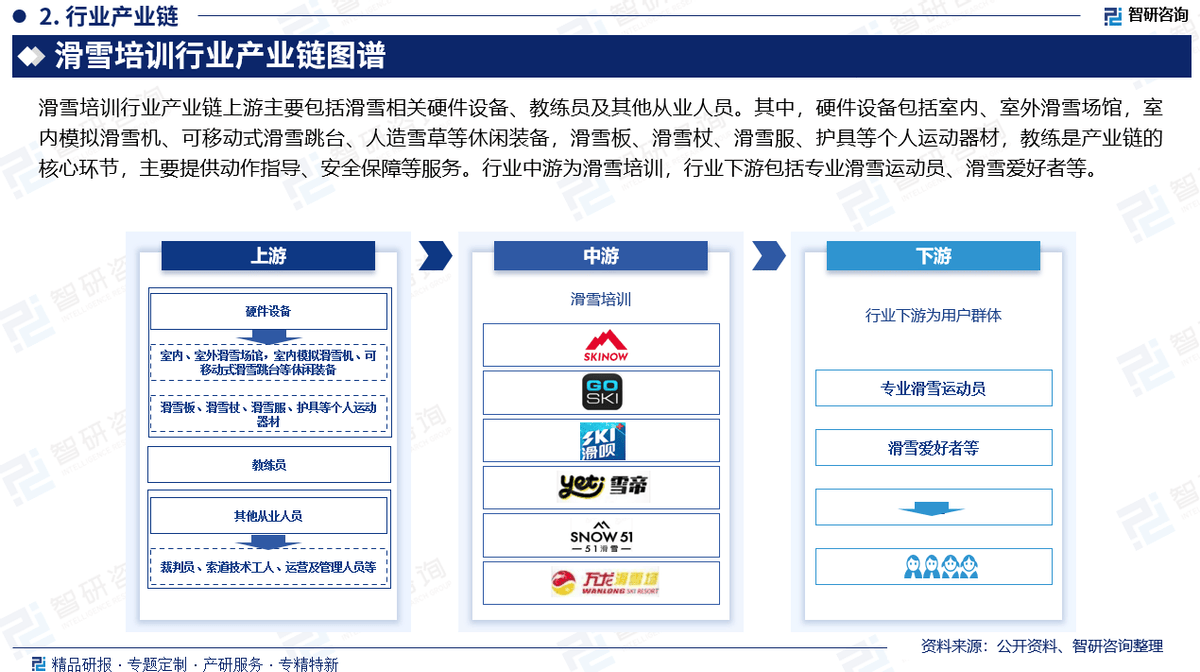Click the down arrow above the user group icon
Image resolution: width=1200 pixels, height=672 pixels.
coord(932,507)
